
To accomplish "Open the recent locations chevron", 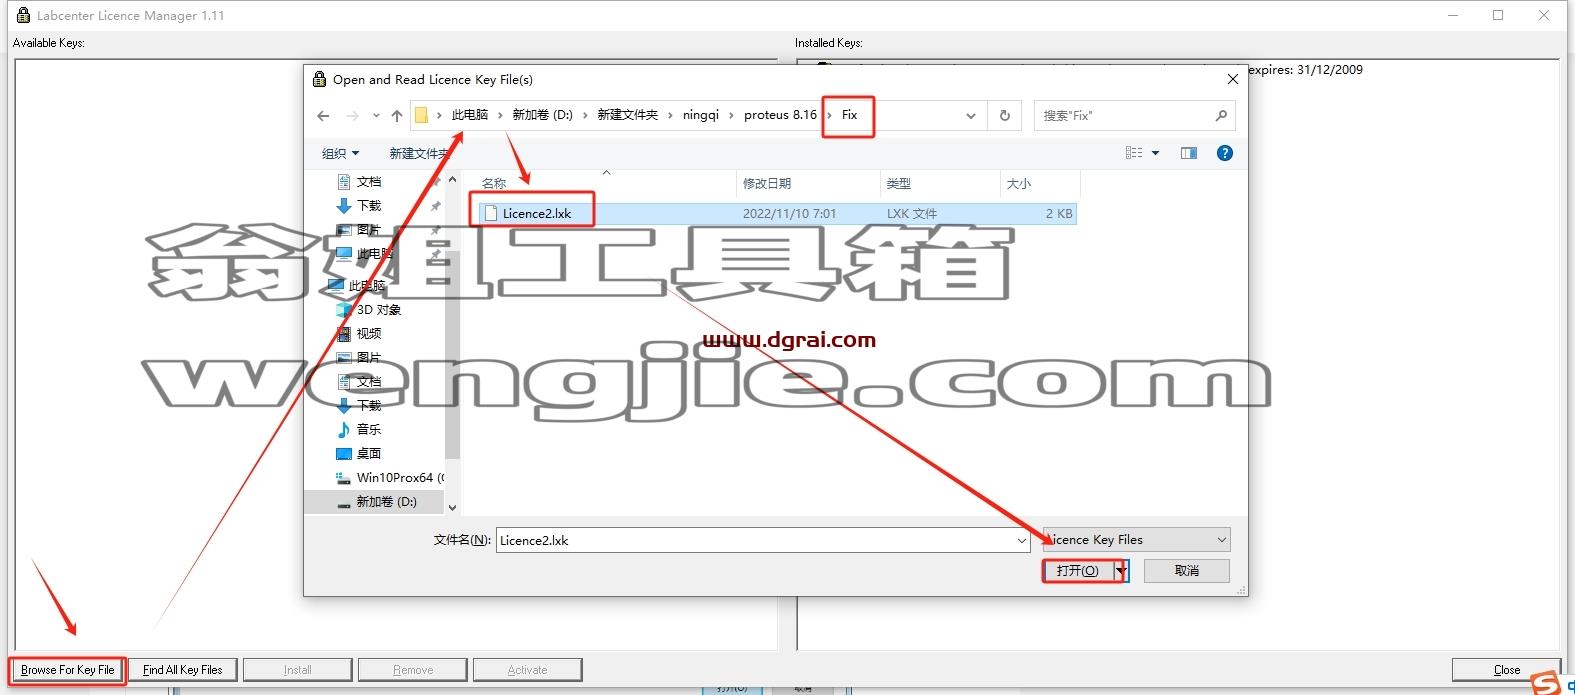I will pyautogui.click(x=376, y=116).
